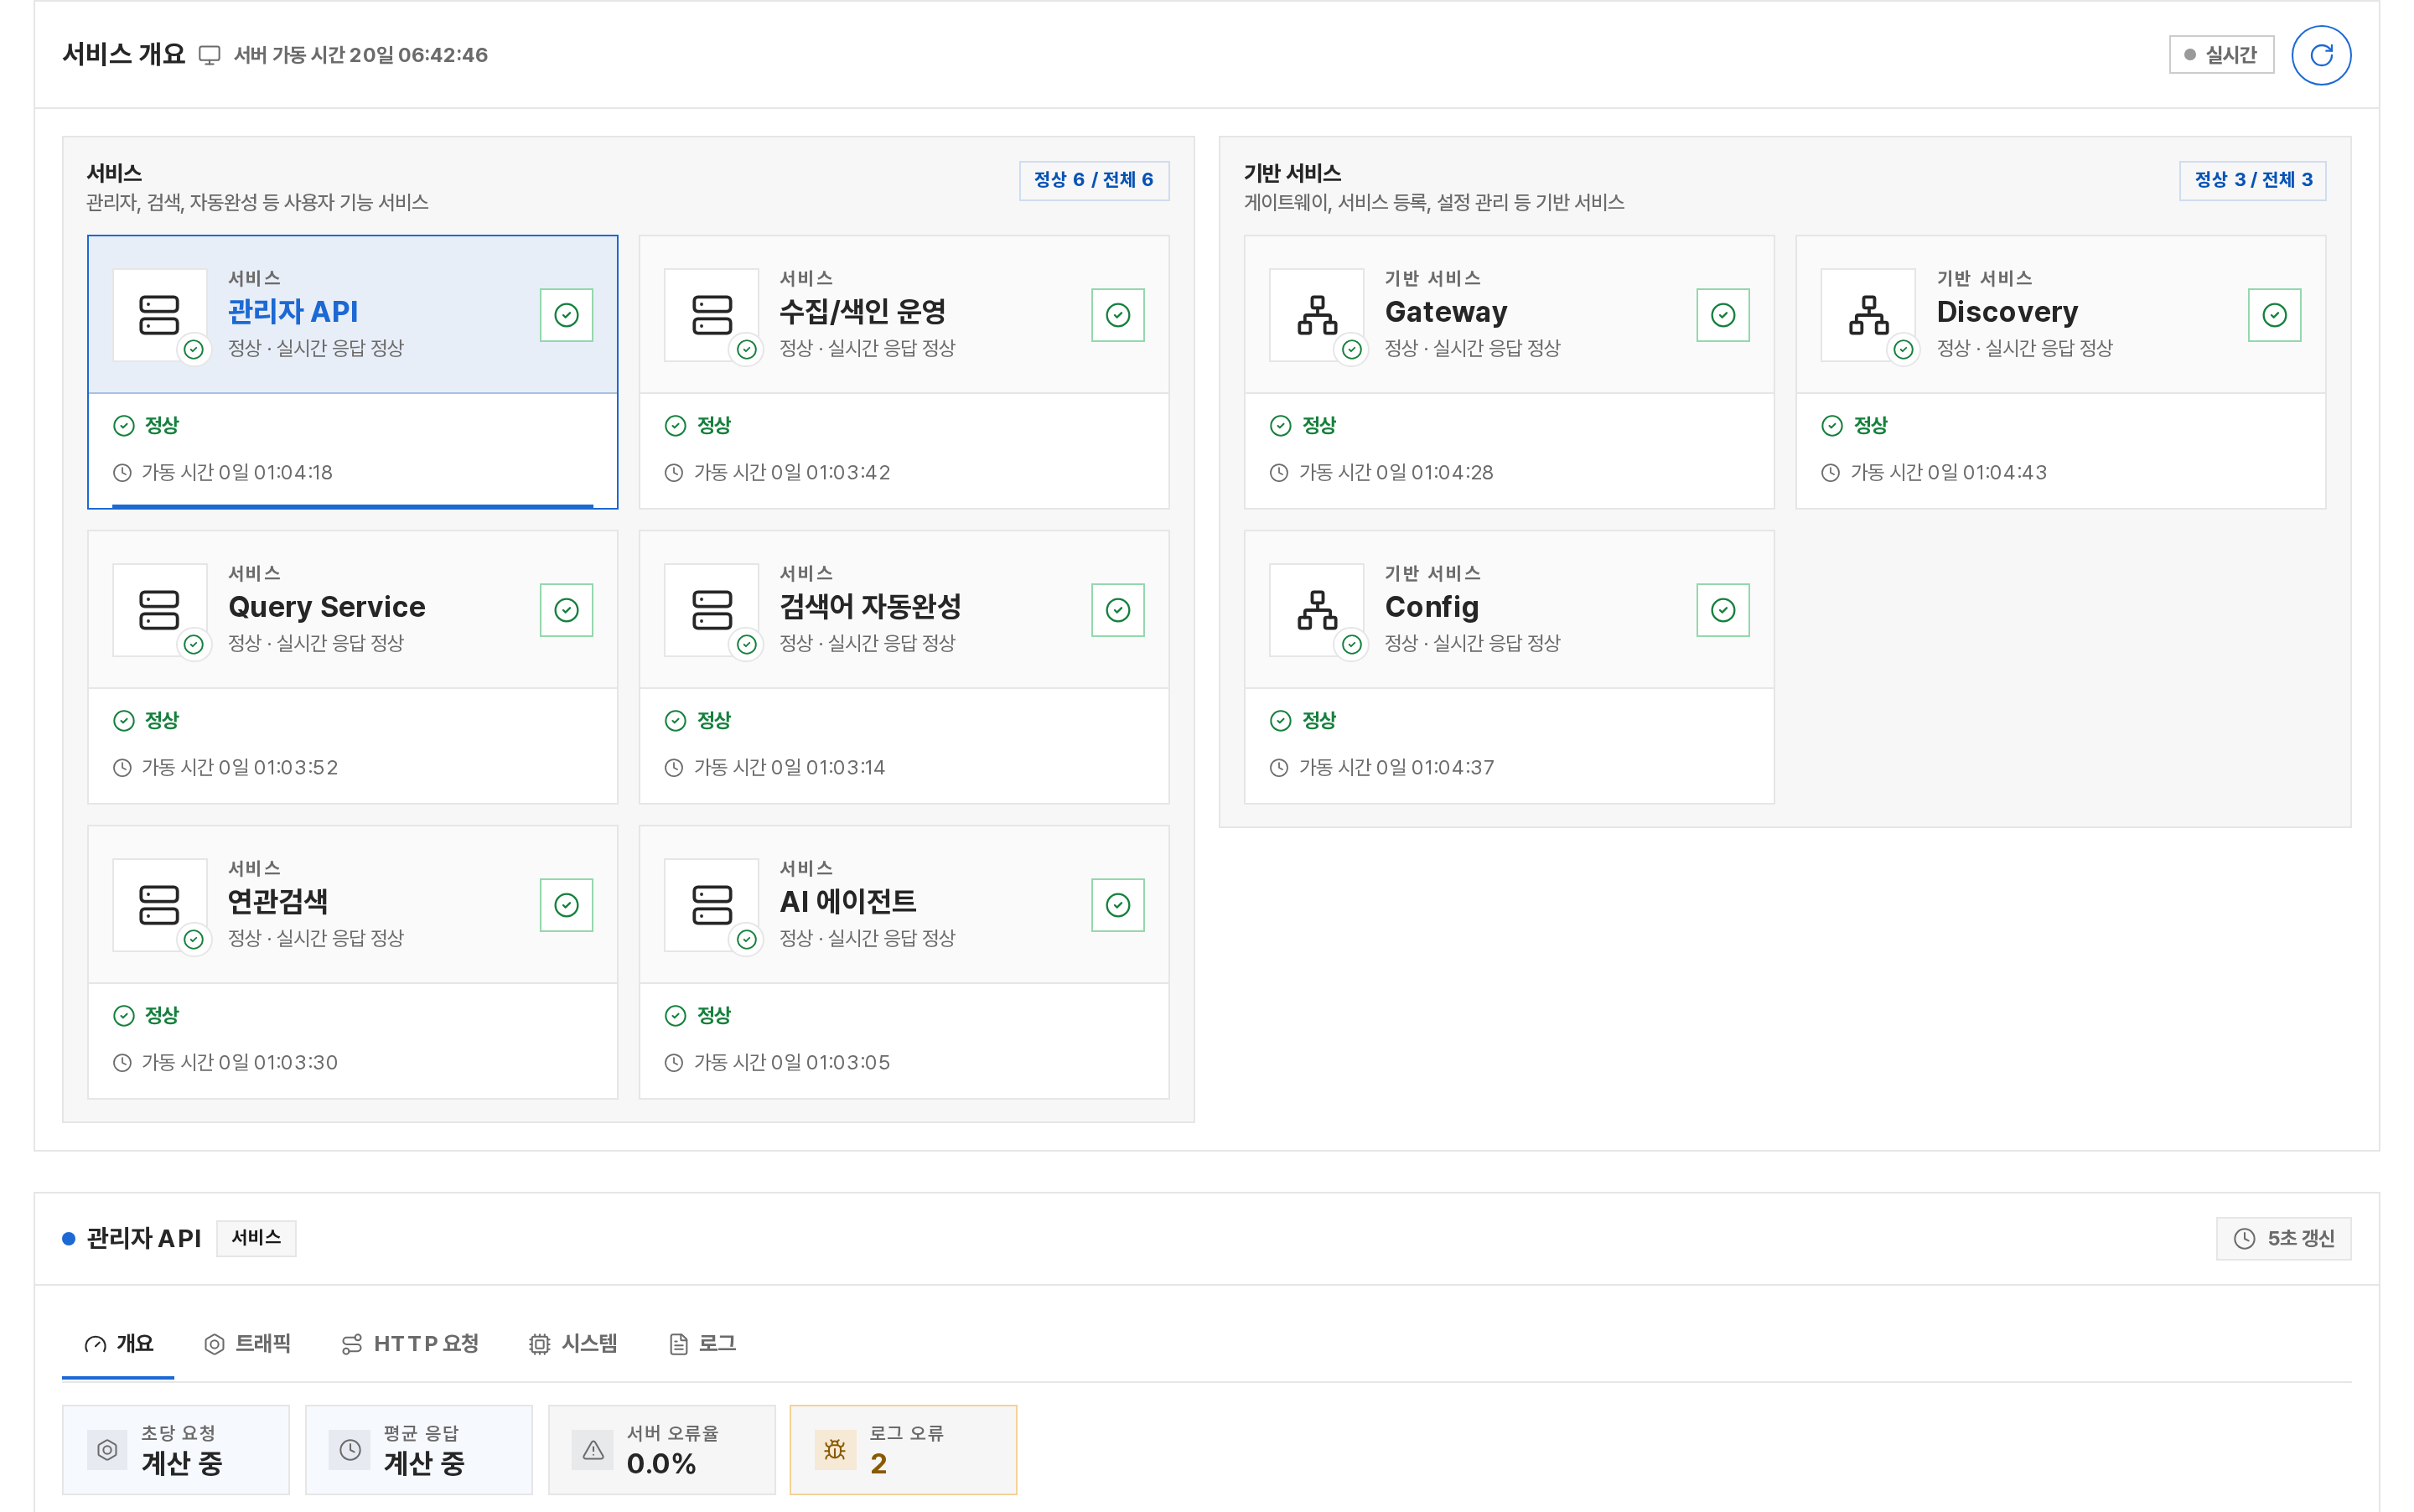
Task: Select the Query Service card title
Action: pyautogui.click(x=327, y=607)
